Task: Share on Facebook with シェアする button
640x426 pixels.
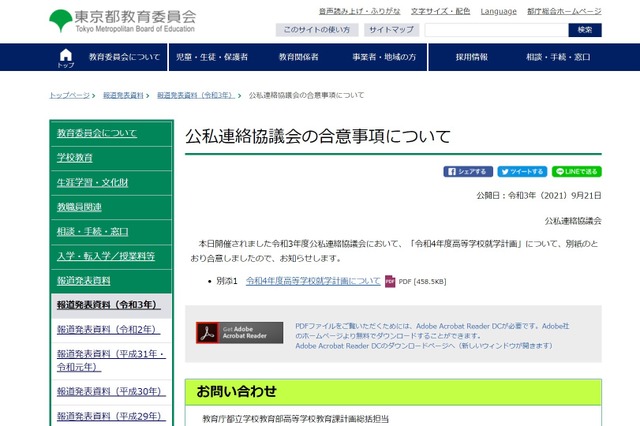Action: pyautogui.click(x=468, y=171)
